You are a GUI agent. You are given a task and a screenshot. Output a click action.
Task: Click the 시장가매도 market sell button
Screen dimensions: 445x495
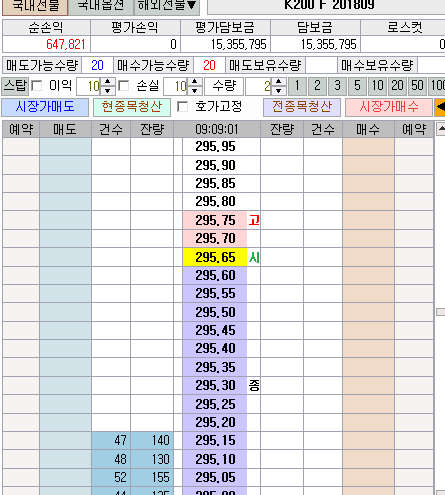click(45, 107)
